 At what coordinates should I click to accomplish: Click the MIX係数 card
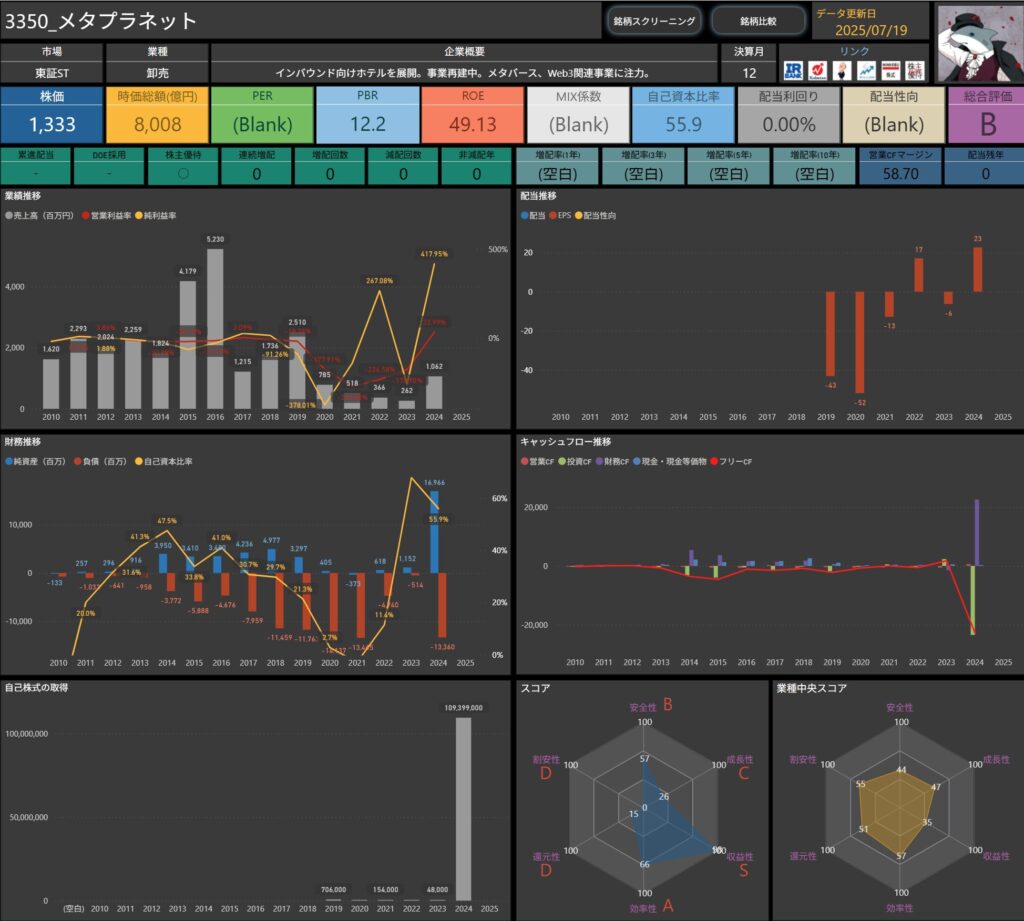(579, 114)
